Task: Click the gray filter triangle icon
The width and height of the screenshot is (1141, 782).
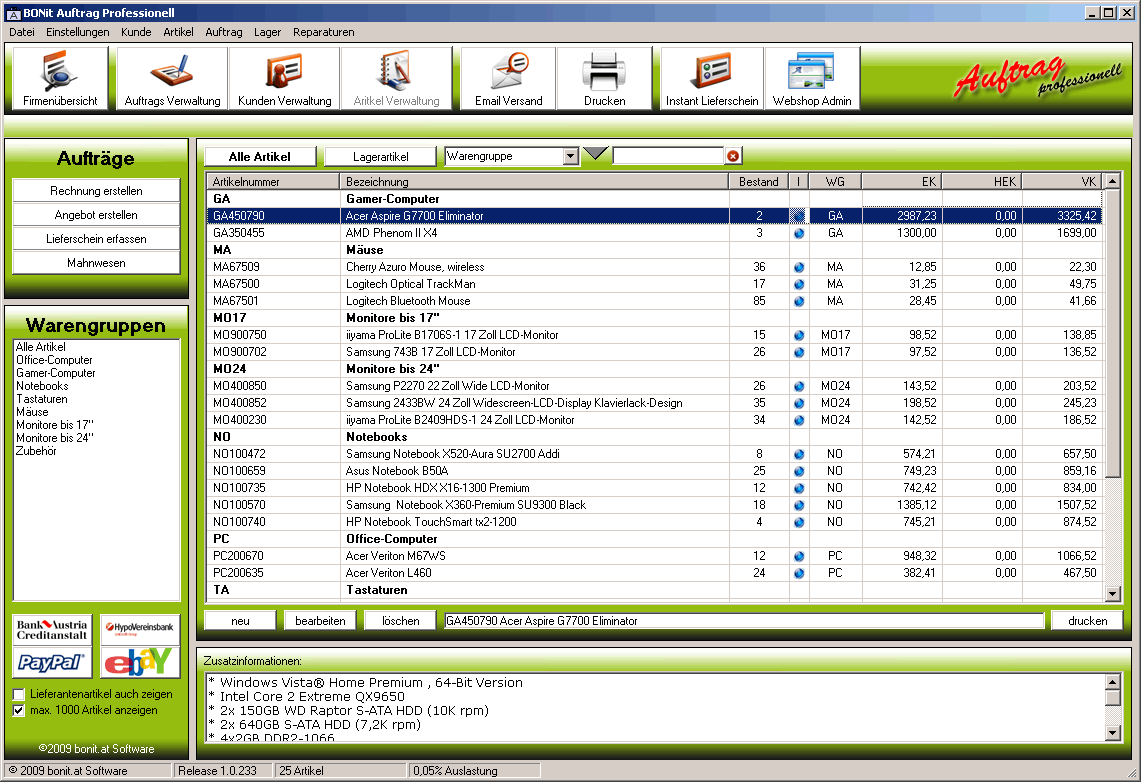Action: (596, 153)
